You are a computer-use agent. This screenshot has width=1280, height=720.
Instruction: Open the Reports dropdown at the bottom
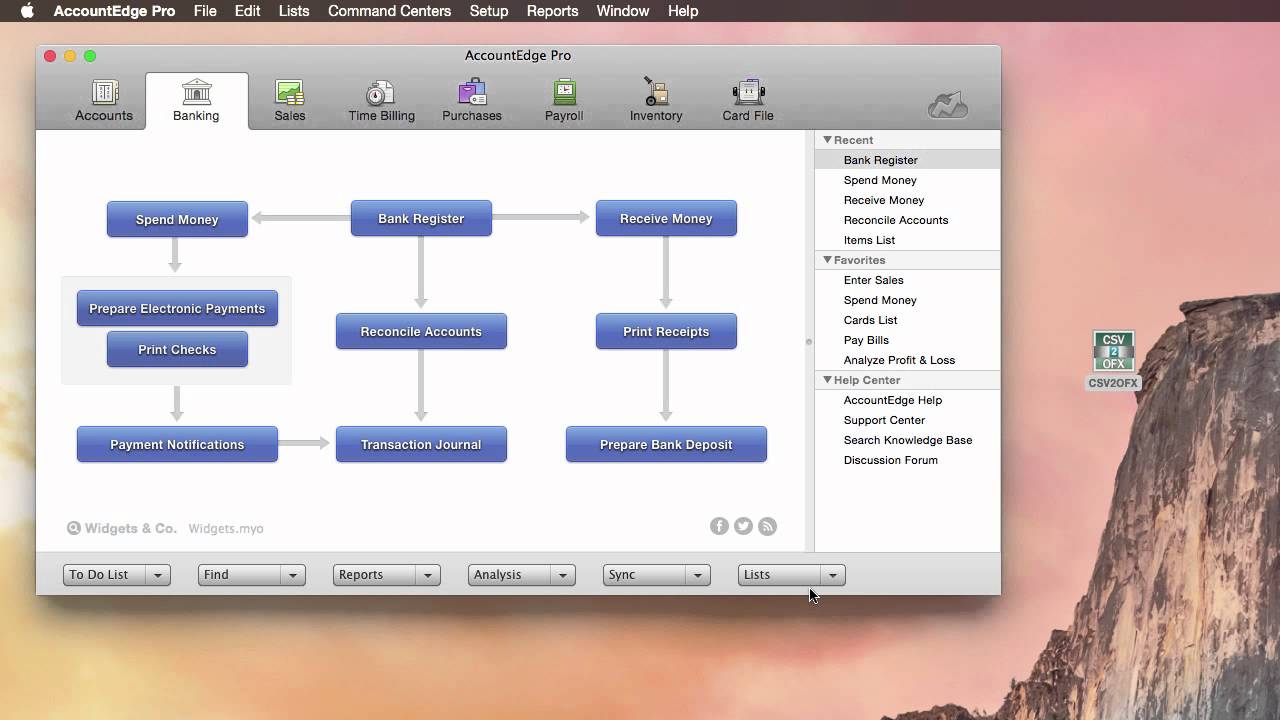pos(387,575)
